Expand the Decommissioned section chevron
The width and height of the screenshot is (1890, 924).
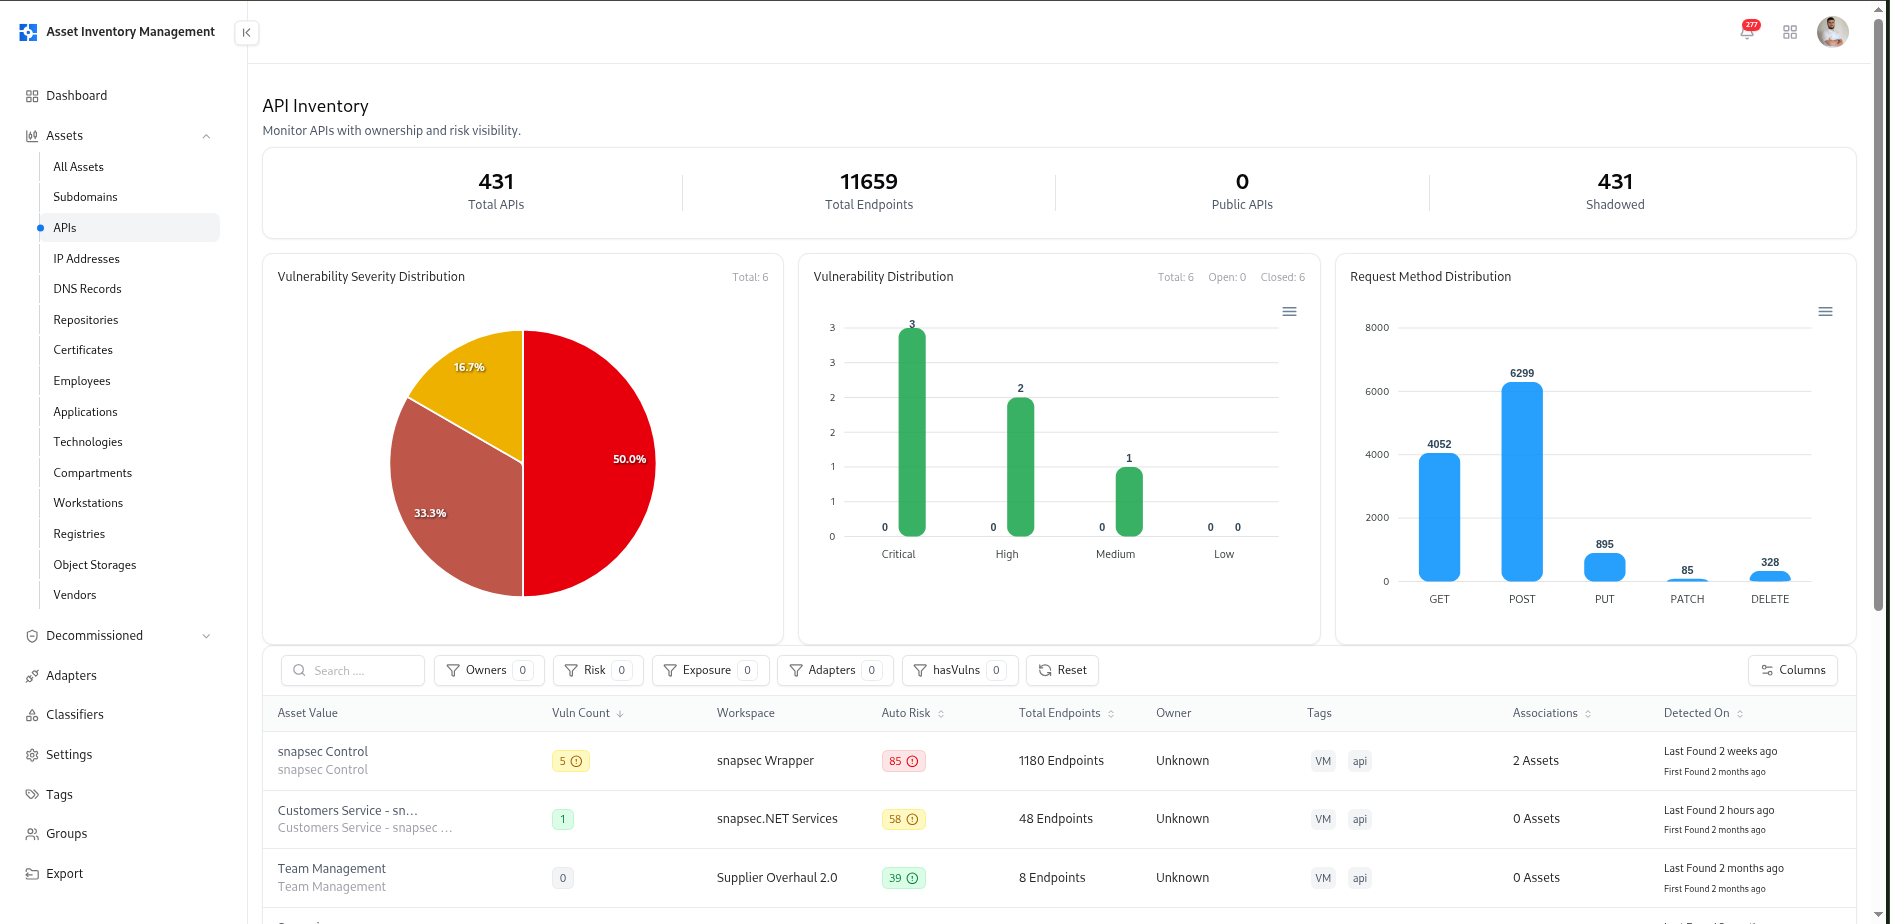(206, 636)
